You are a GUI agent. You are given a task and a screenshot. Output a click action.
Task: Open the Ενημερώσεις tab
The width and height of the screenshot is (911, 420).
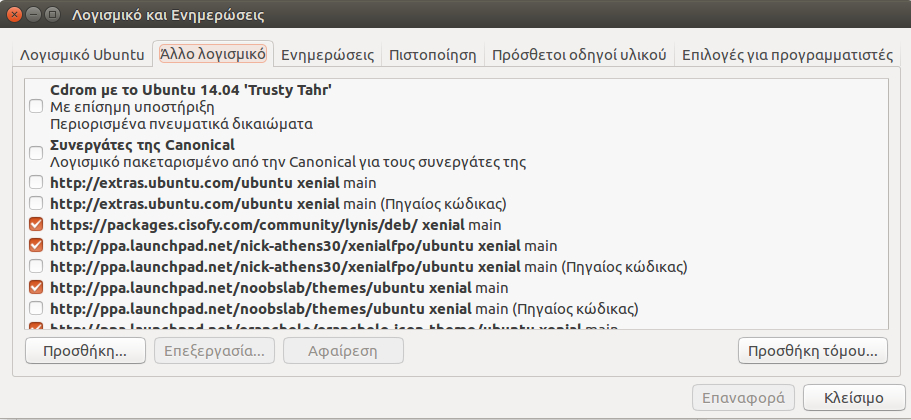pos(328,55)
